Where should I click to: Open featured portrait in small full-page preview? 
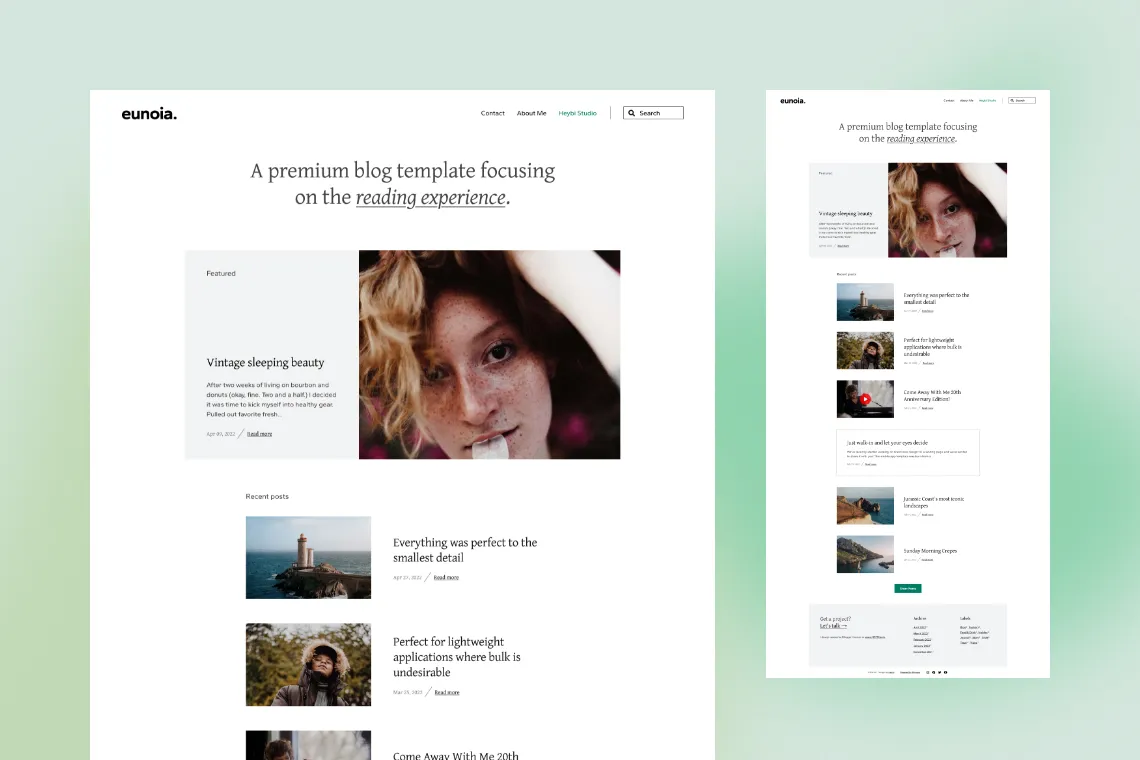(947, 209)
